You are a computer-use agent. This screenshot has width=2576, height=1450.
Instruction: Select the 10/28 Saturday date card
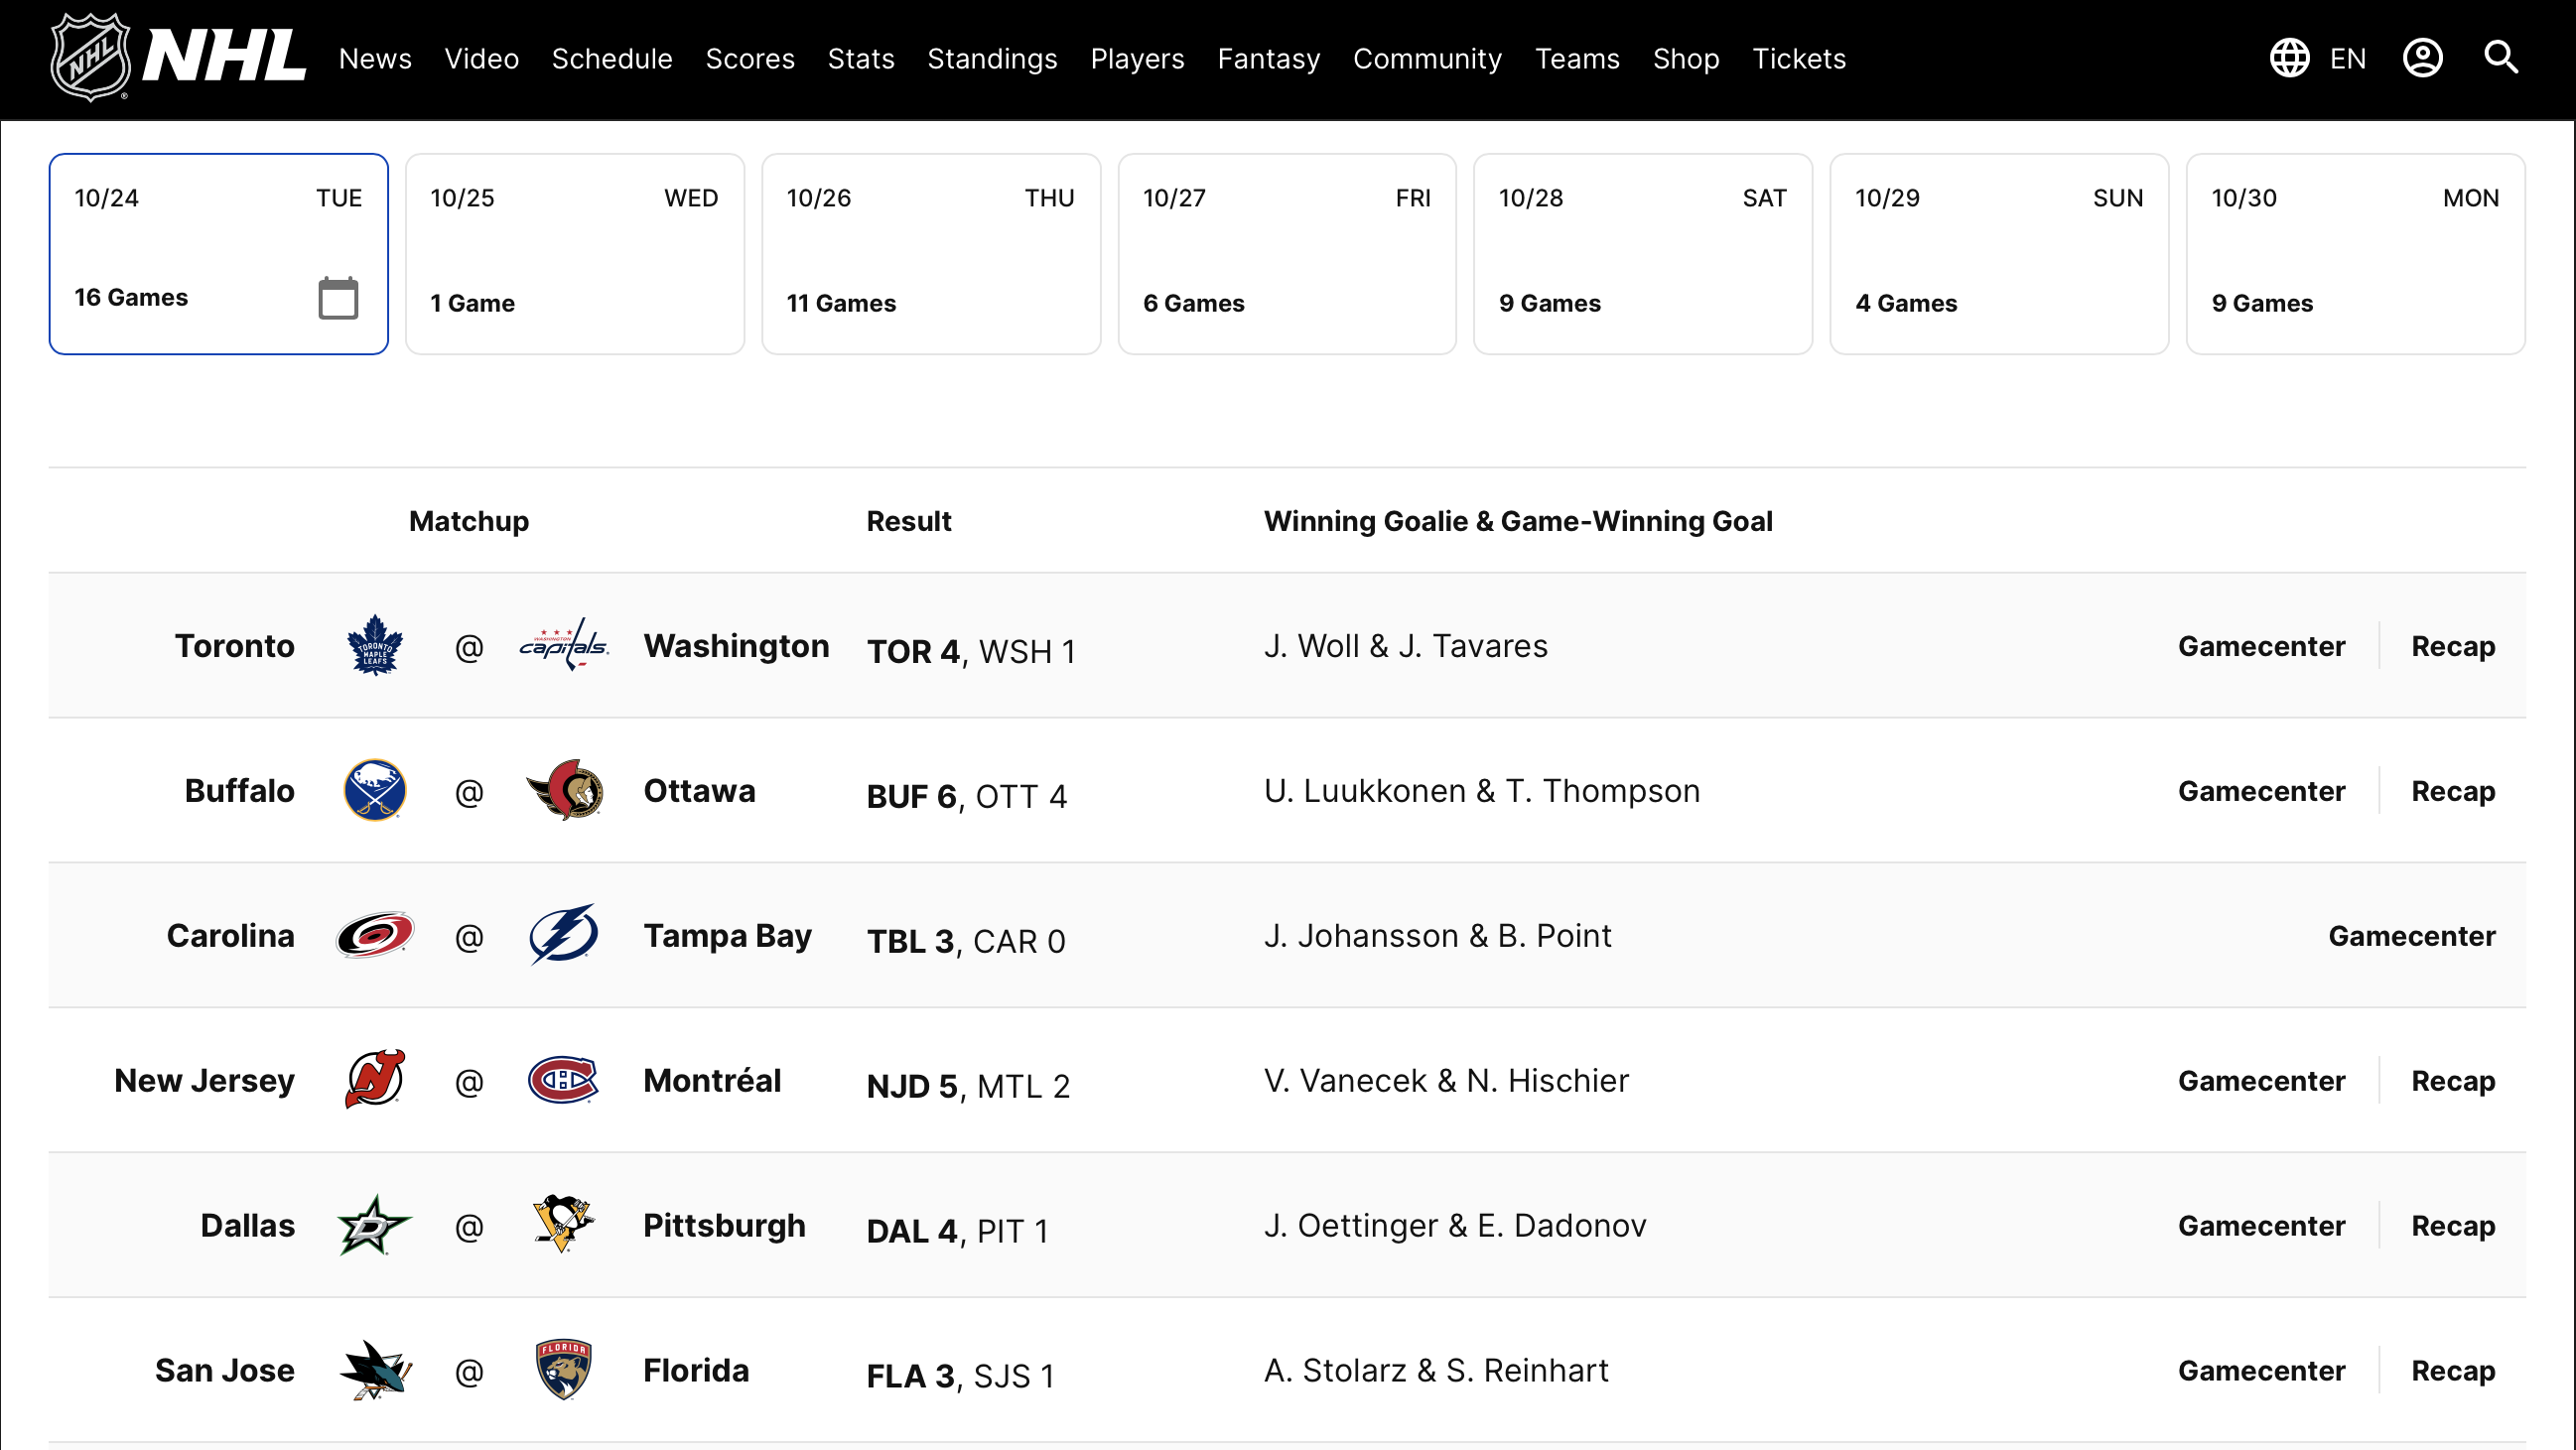(1642, 253)
